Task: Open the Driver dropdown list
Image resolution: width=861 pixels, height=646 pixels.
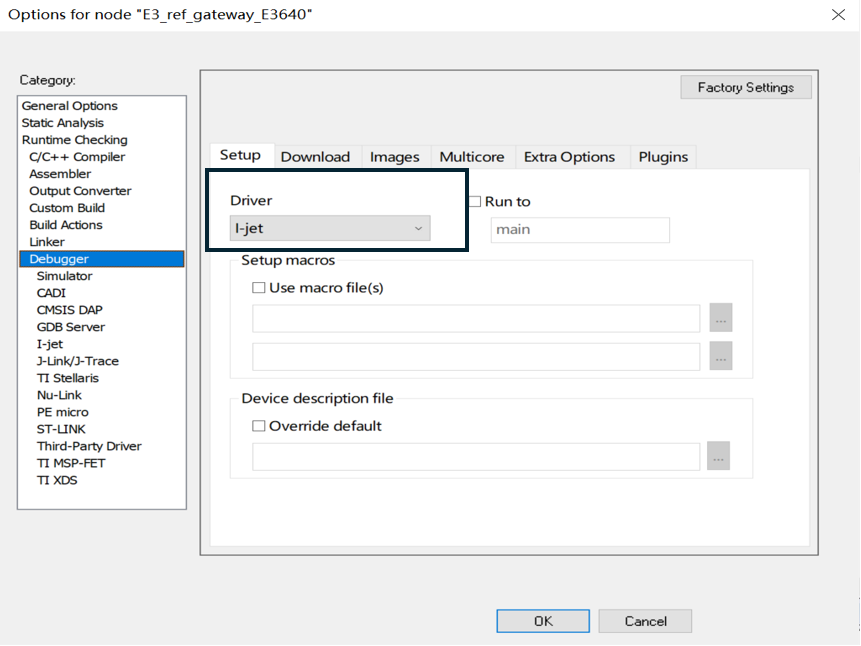Action: pos(330,229)
